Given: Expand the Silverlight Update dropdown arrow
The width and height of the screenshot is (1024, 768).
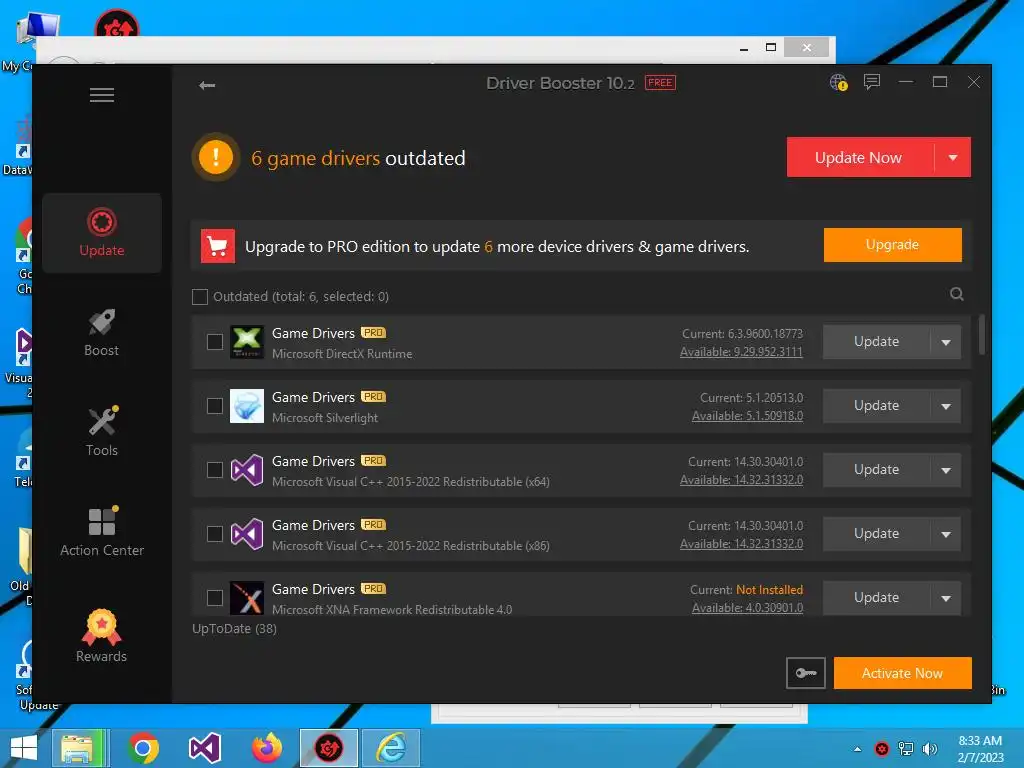Looking at the screenshot, I should (946, 406).
